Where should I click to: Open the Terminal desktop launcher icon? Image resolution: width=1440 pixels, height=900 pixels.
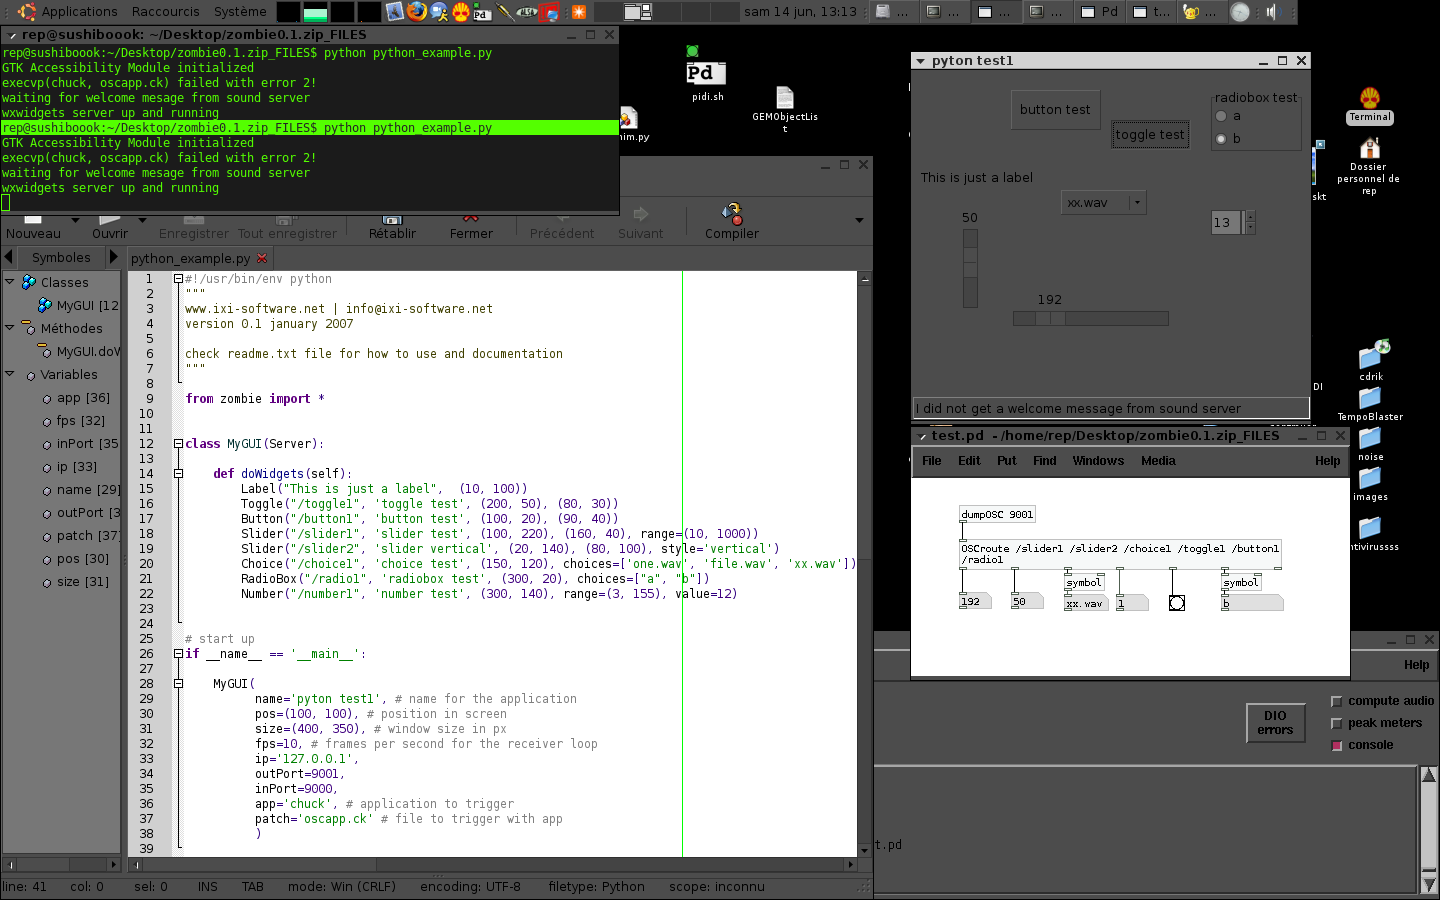pyautogui.click(x=1370, y=105)
